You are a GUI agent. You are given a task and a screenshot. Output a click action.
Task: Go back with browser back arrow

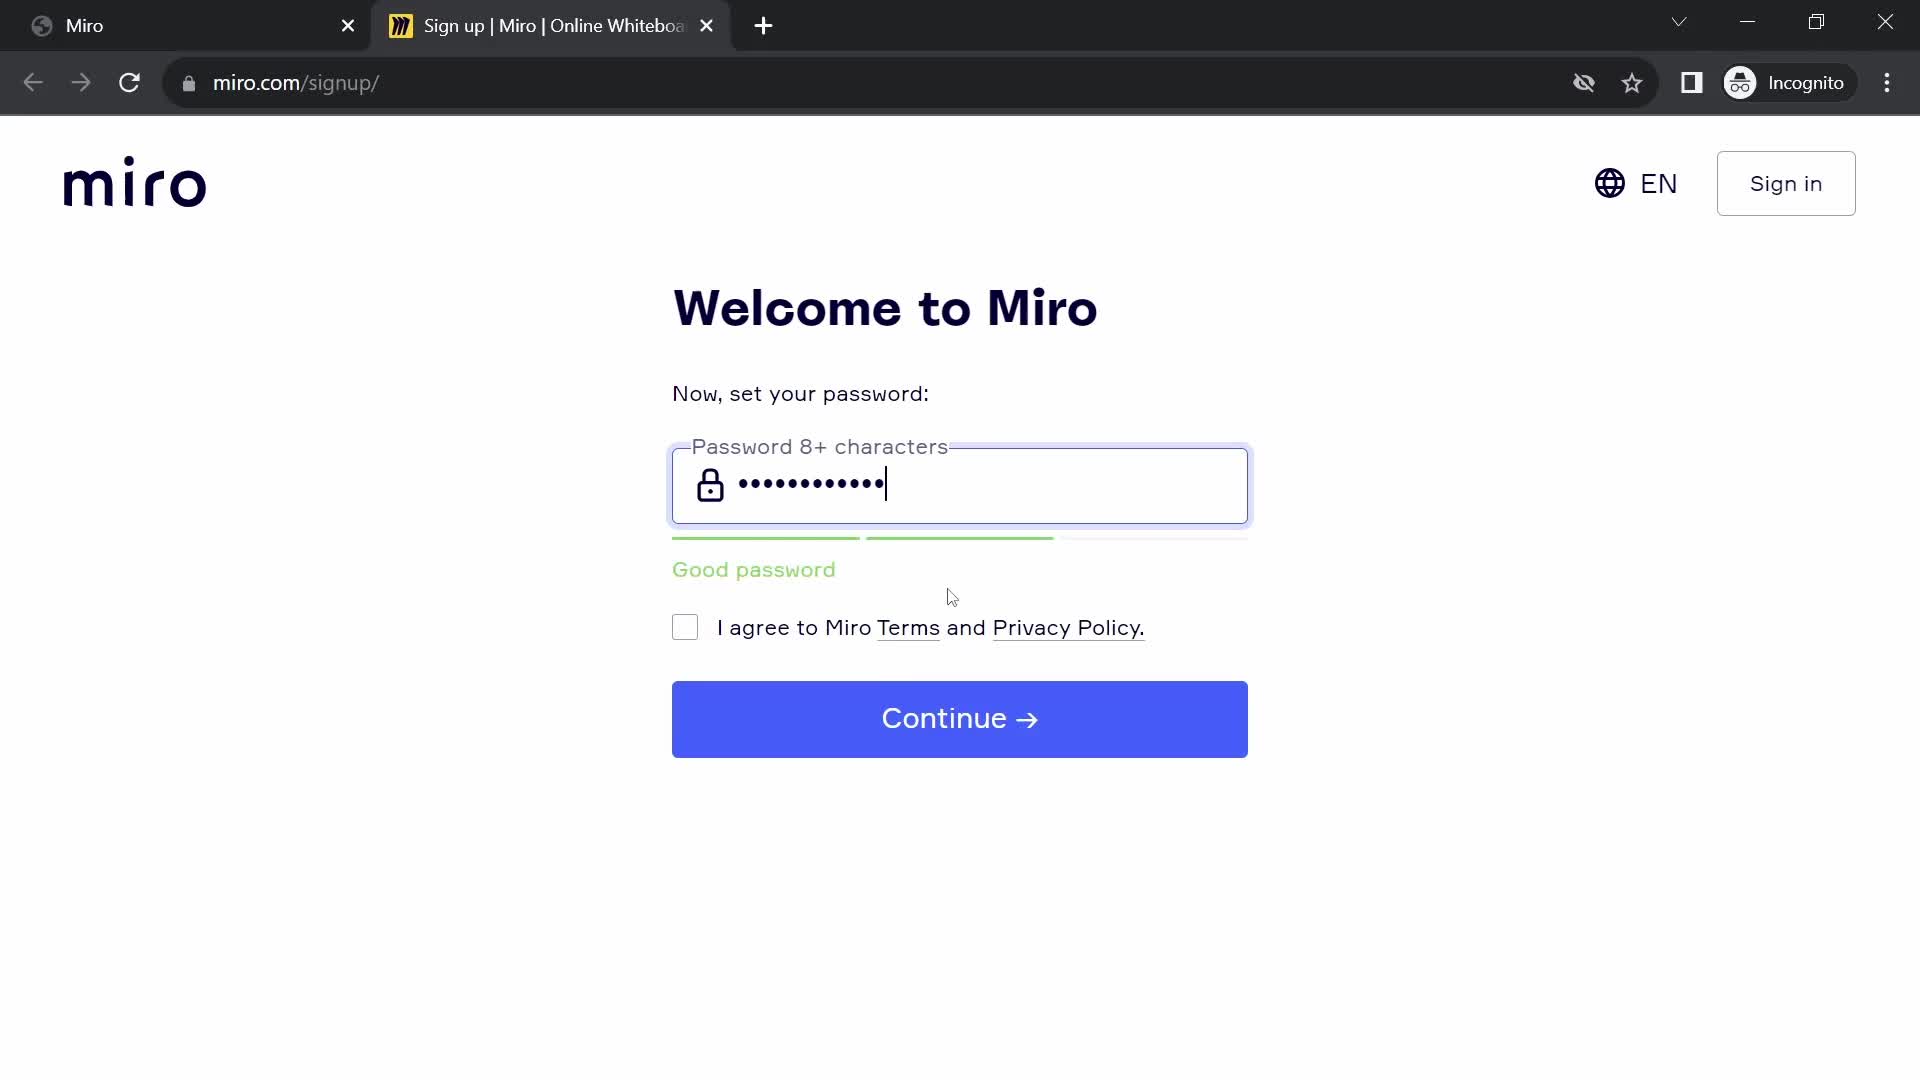pyautogui.click(x=33, y=83)
